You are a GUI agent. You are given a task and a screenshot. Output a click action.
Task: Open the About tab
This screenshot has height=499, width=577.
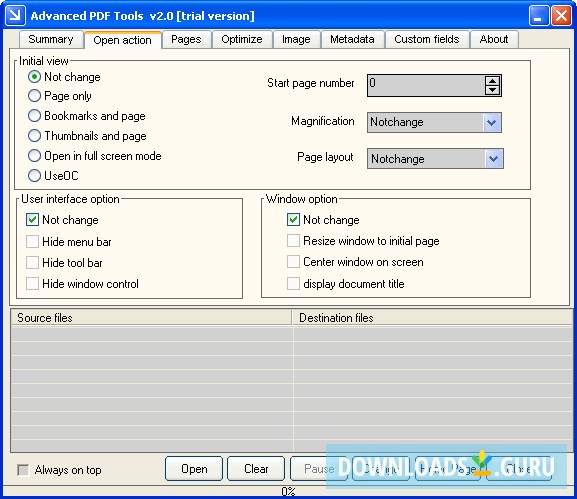pyautogui.click(x=494, y=39)
